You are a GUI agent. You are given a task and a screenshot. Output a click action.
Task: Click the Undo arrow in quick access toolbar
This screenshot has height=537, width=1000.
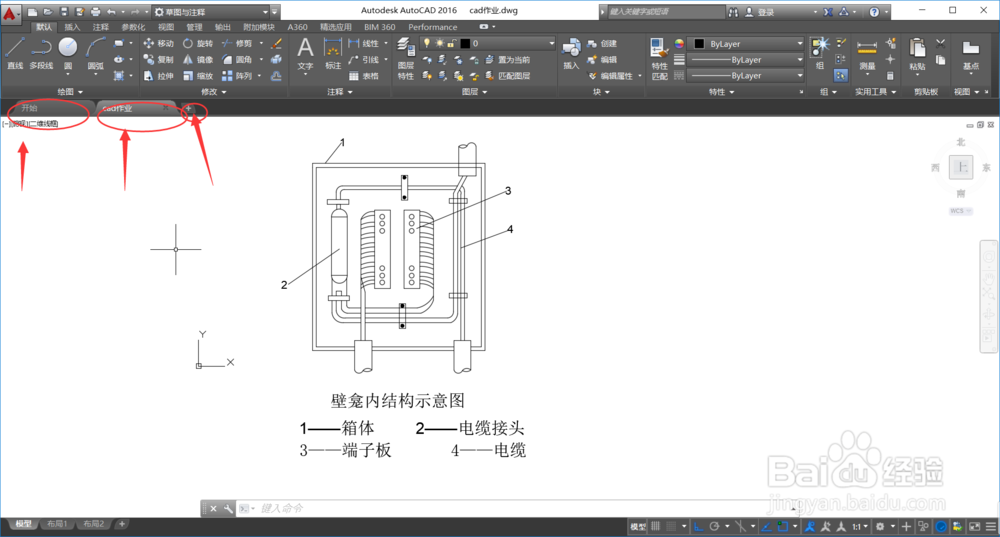(112, 11)
